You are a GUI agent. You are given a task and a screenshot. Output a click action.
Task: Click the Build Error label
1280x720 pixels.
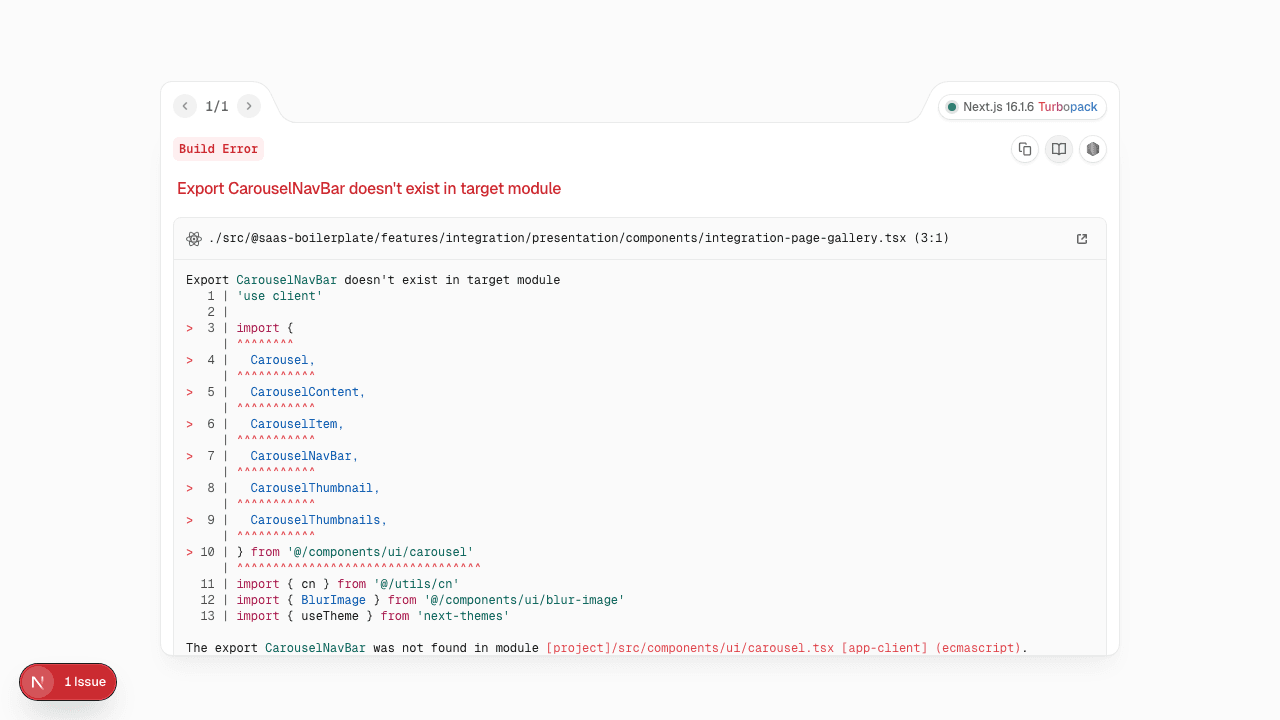point(218,149)
